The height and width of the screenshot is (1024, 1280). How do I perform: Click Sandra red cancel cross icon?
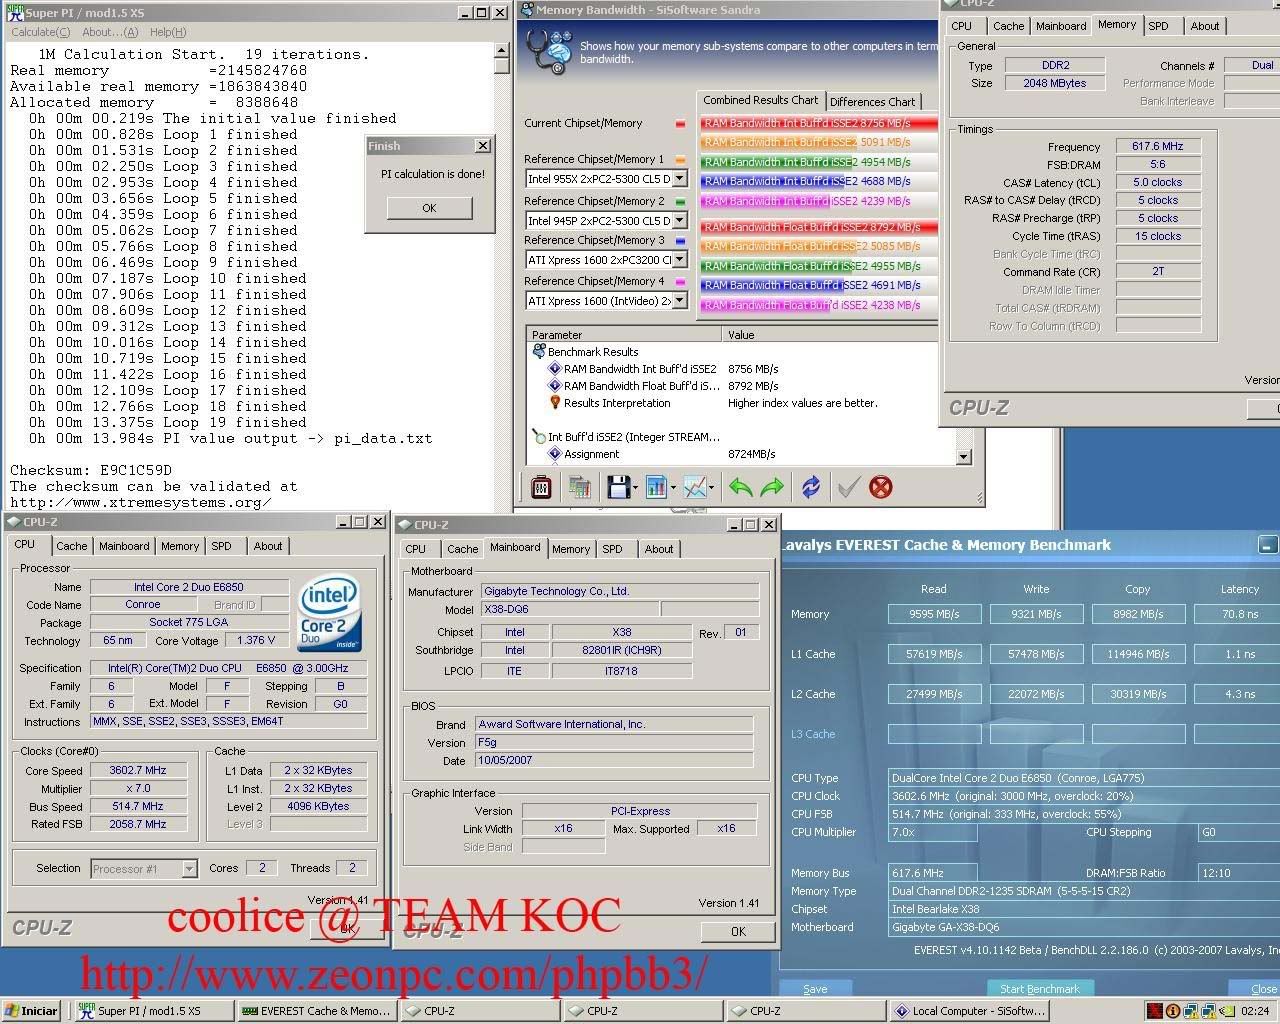[880, 487]
